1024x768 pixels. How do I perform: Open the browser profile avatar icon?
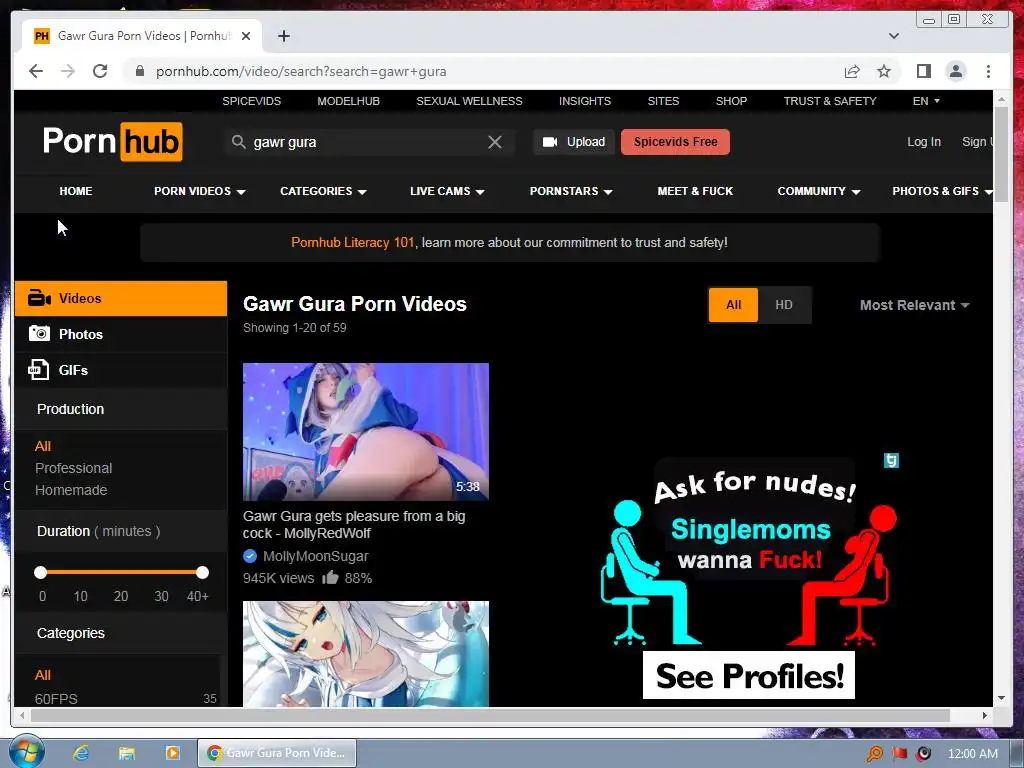[955, 71]
